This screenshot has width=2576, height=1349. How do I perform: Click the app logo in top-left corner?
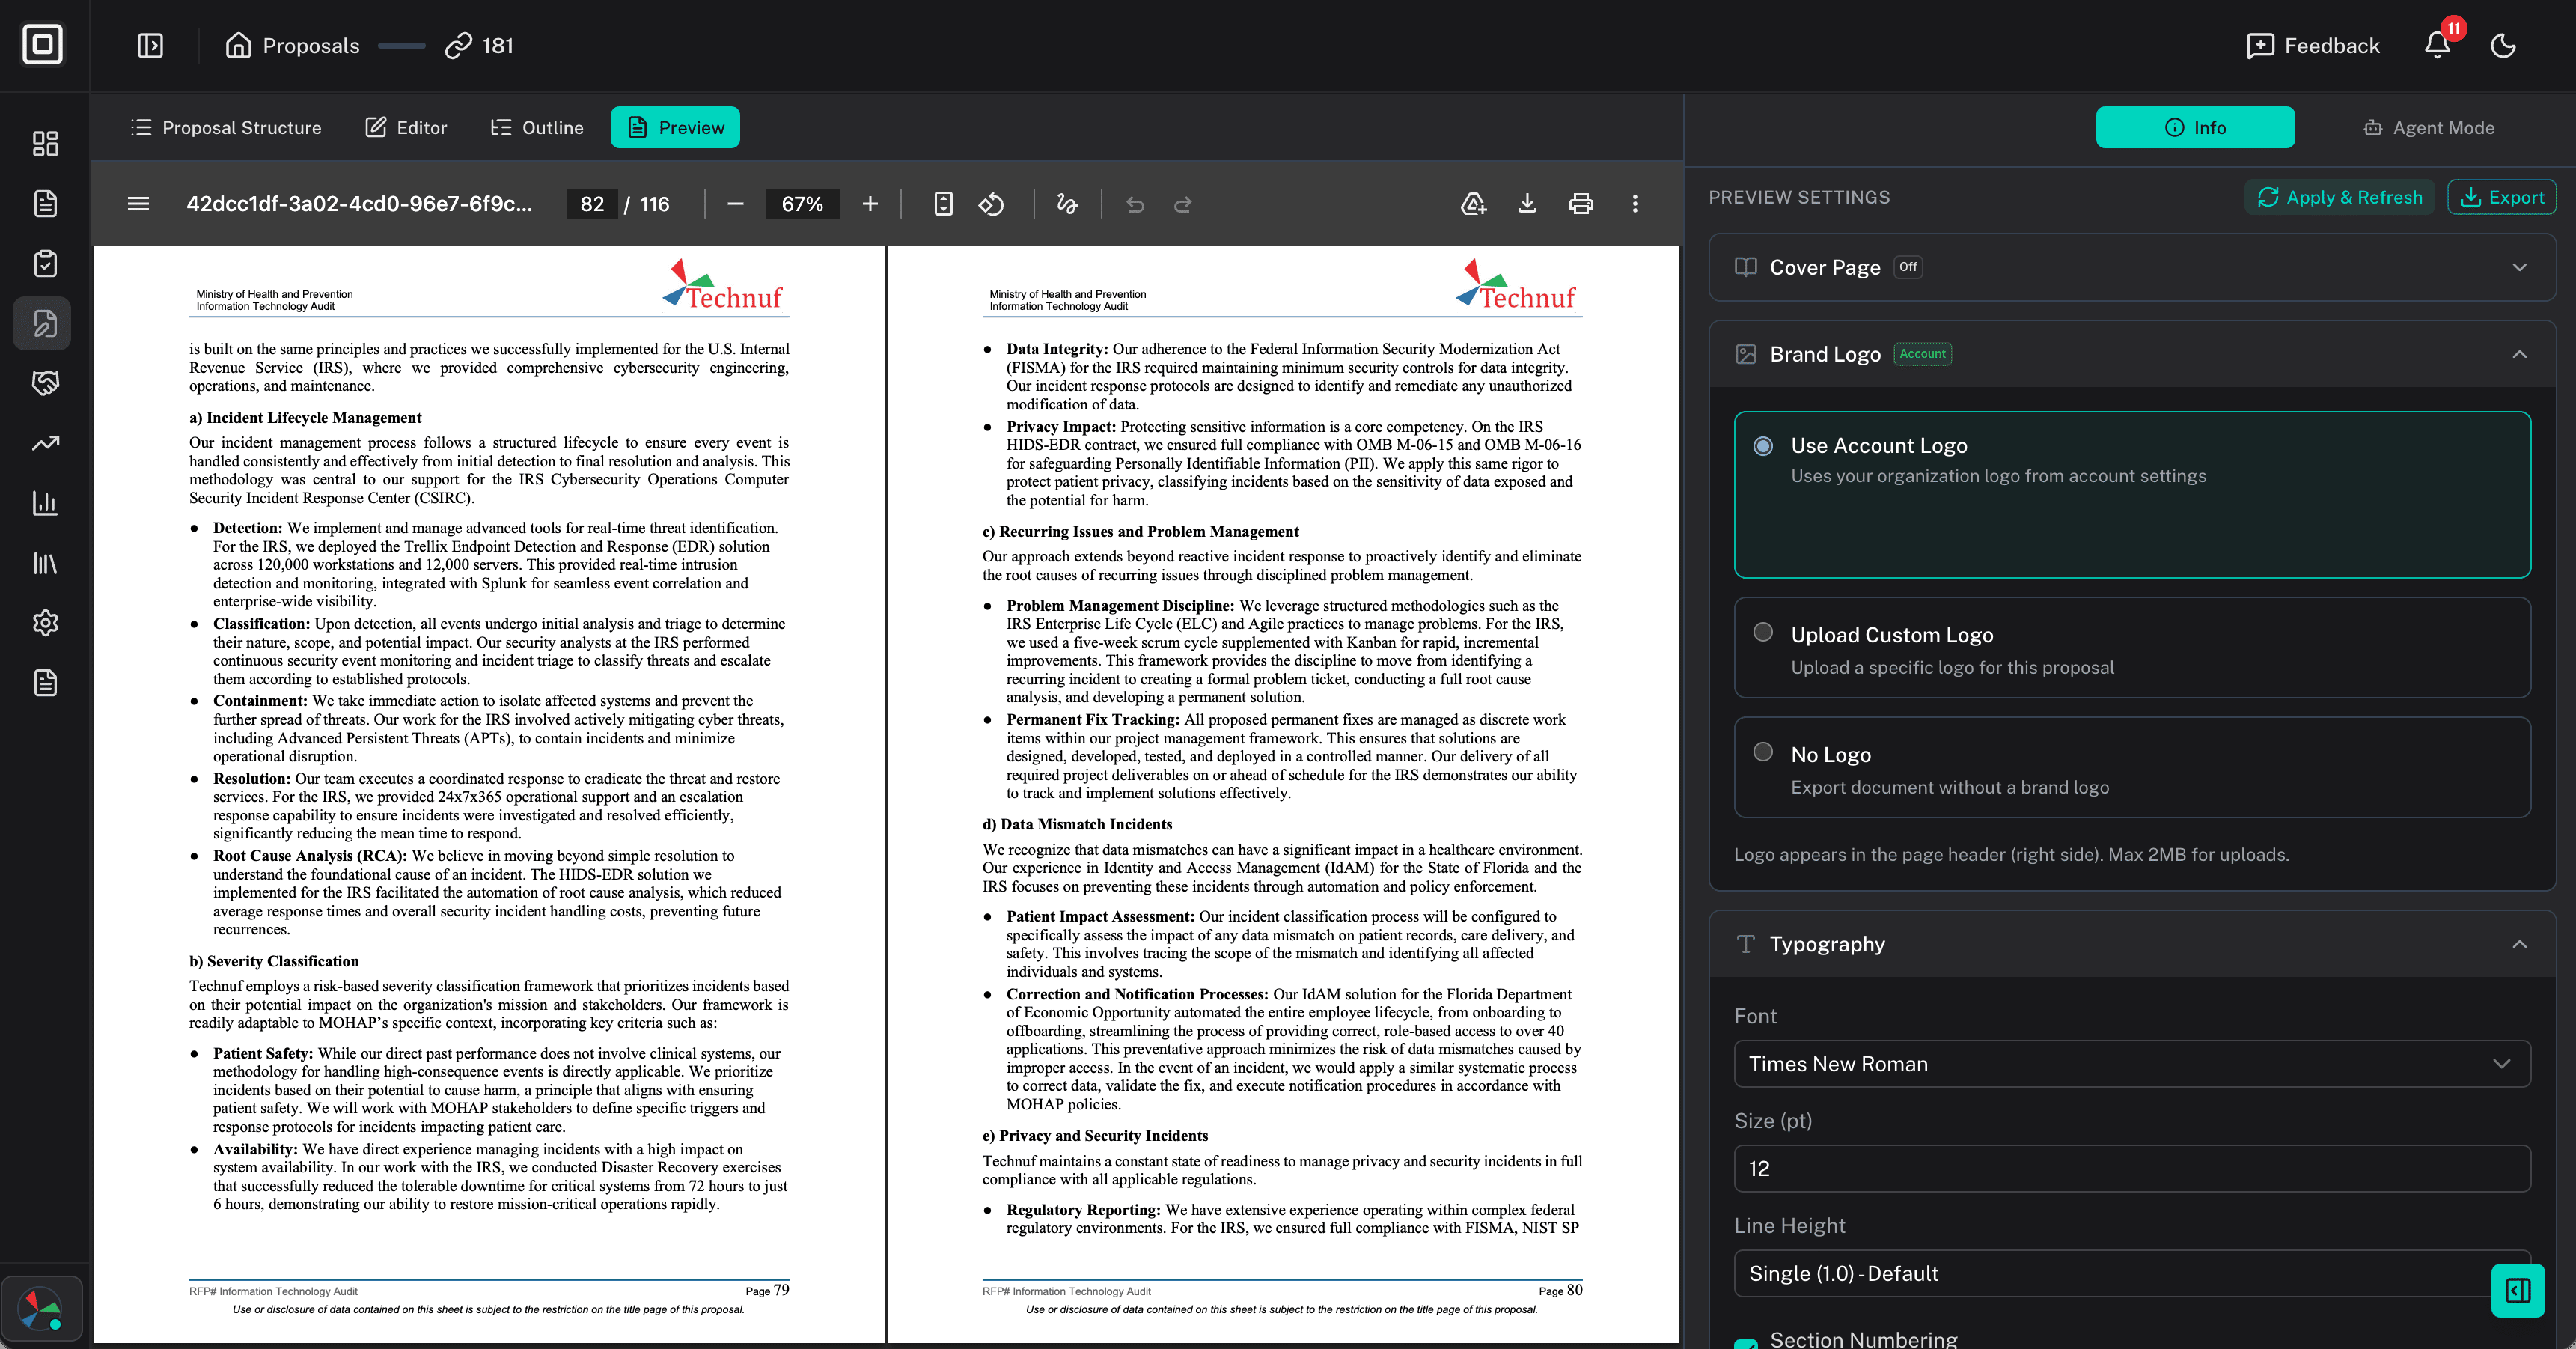tap(43, 44)
